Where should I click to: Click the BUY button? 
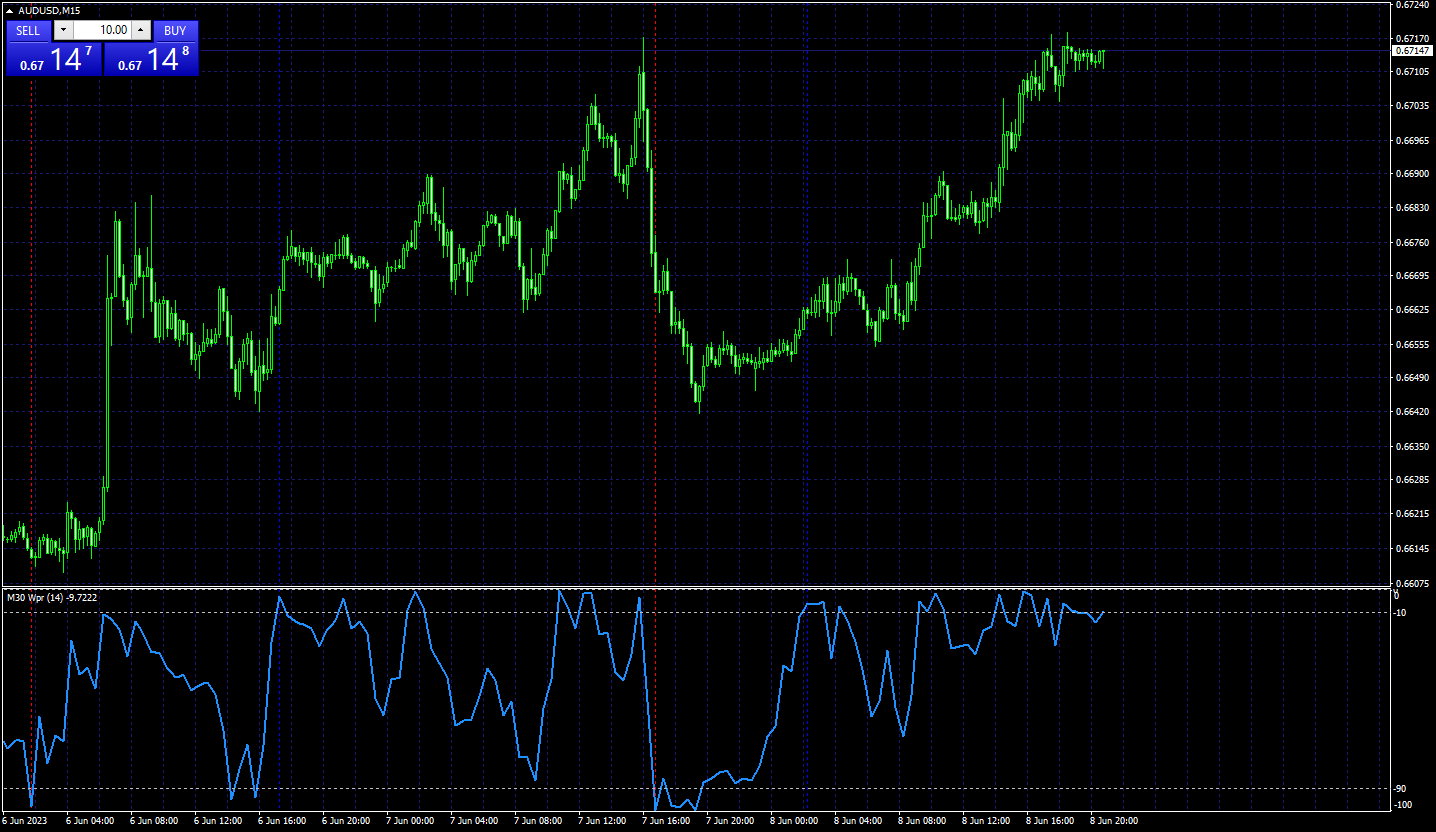175,31
